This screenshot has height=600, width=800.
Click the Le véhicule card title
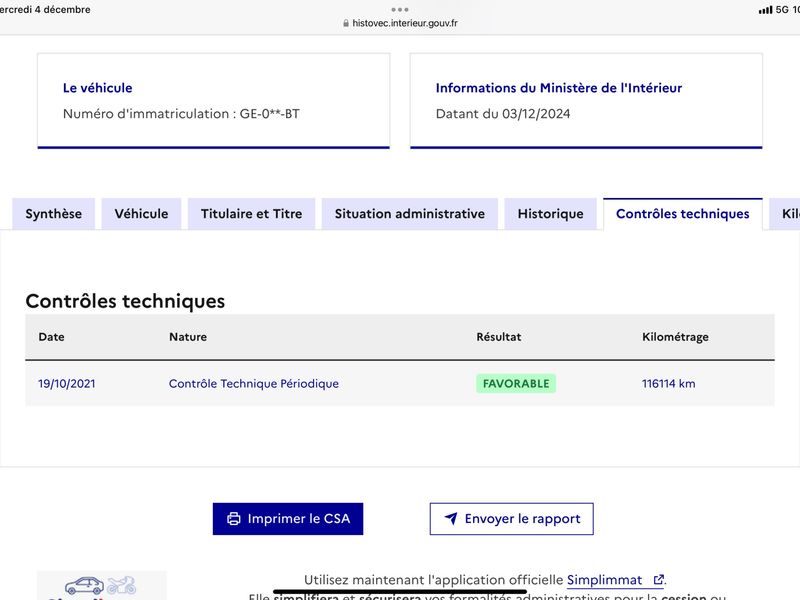click(97, 88)
